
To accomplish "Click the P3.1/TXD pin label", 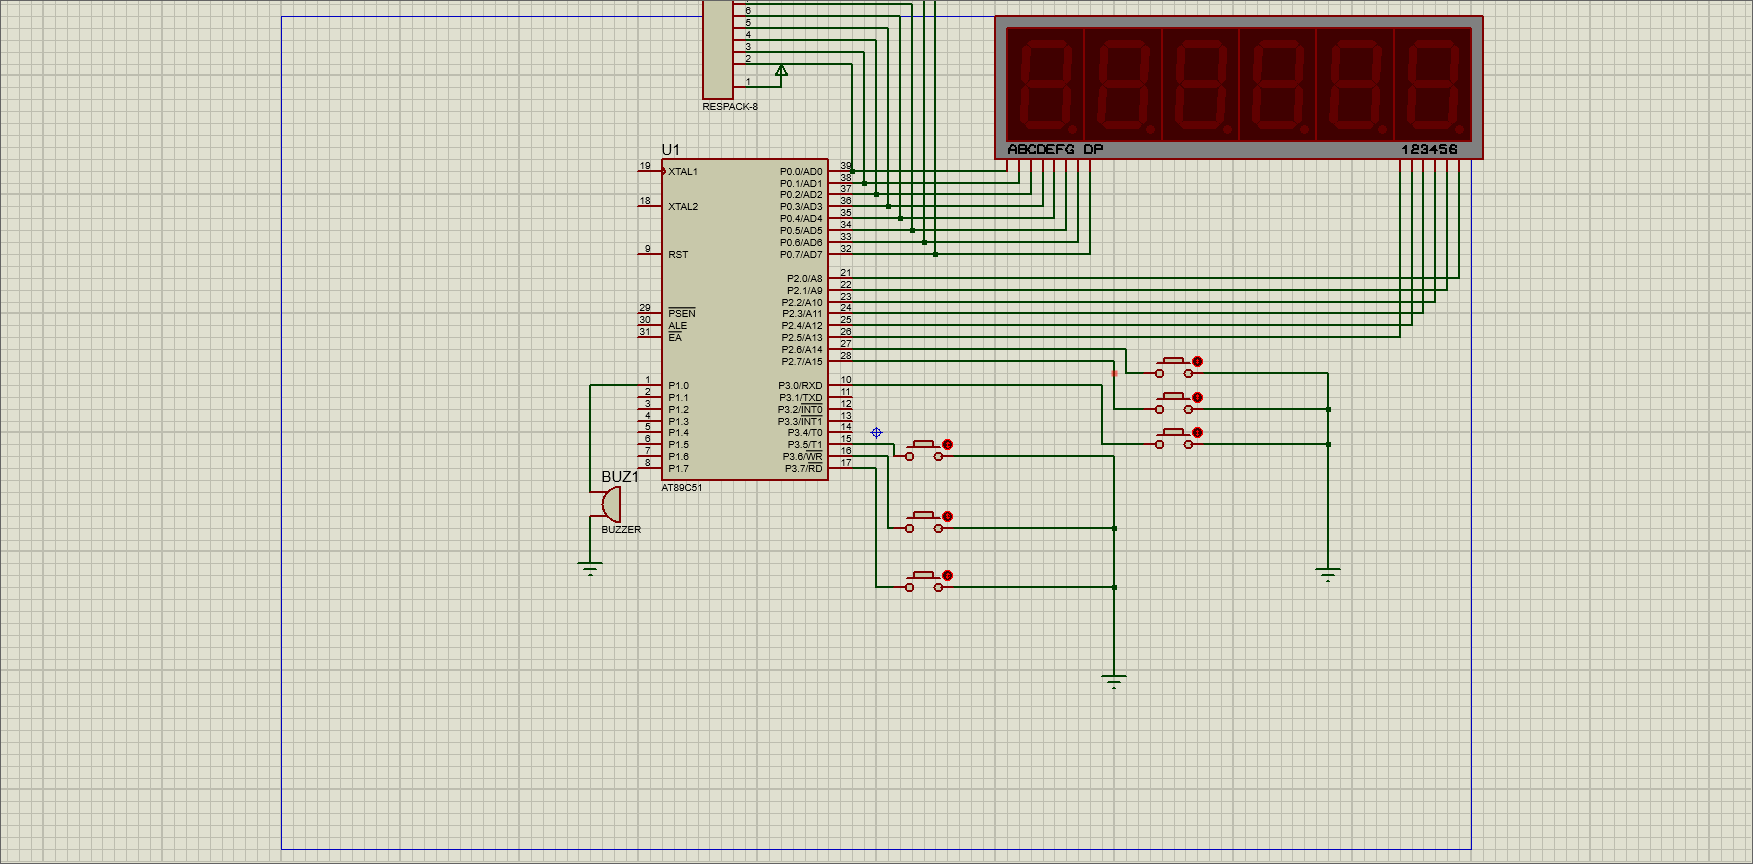I will pyautogui.click(x=801, y=398).
